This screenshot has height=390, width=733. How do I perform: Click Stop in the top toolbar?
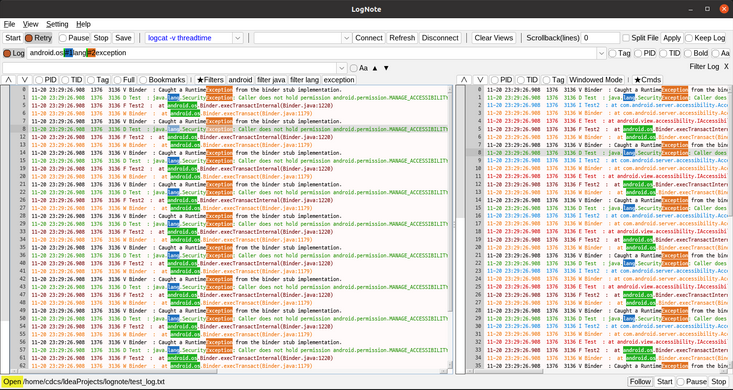[101, 38]
